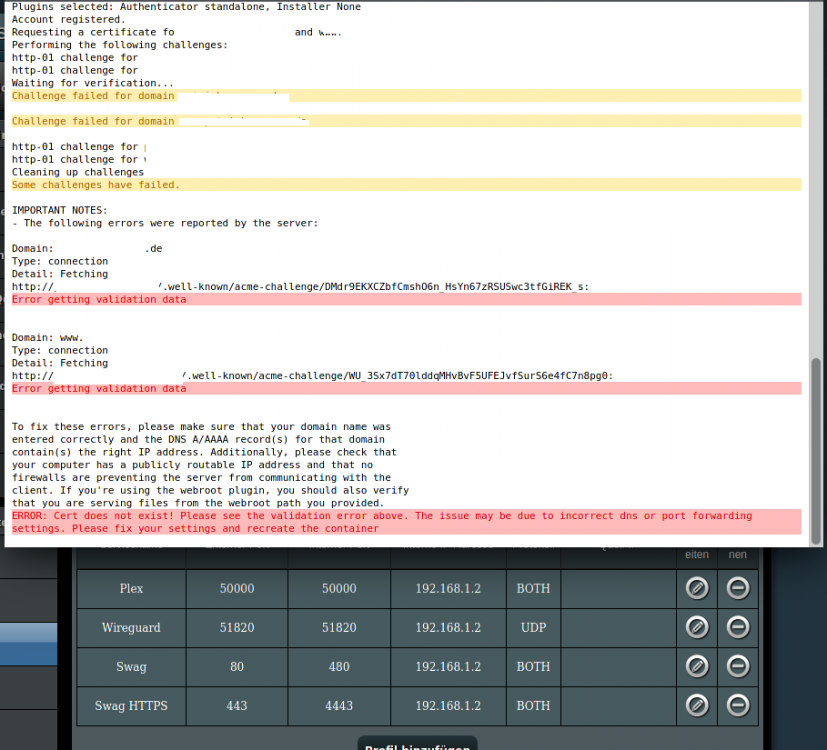Delete the Wireguard port forwarding rule
The image size is (827, 750).
coord(738,627)
